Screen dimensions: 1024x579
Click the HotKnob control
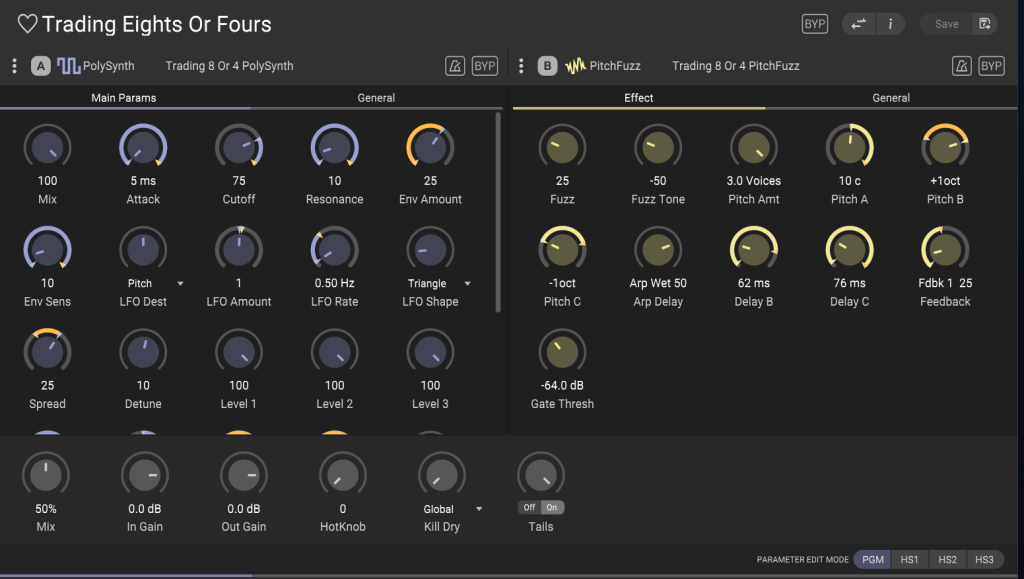coord(343,475)
